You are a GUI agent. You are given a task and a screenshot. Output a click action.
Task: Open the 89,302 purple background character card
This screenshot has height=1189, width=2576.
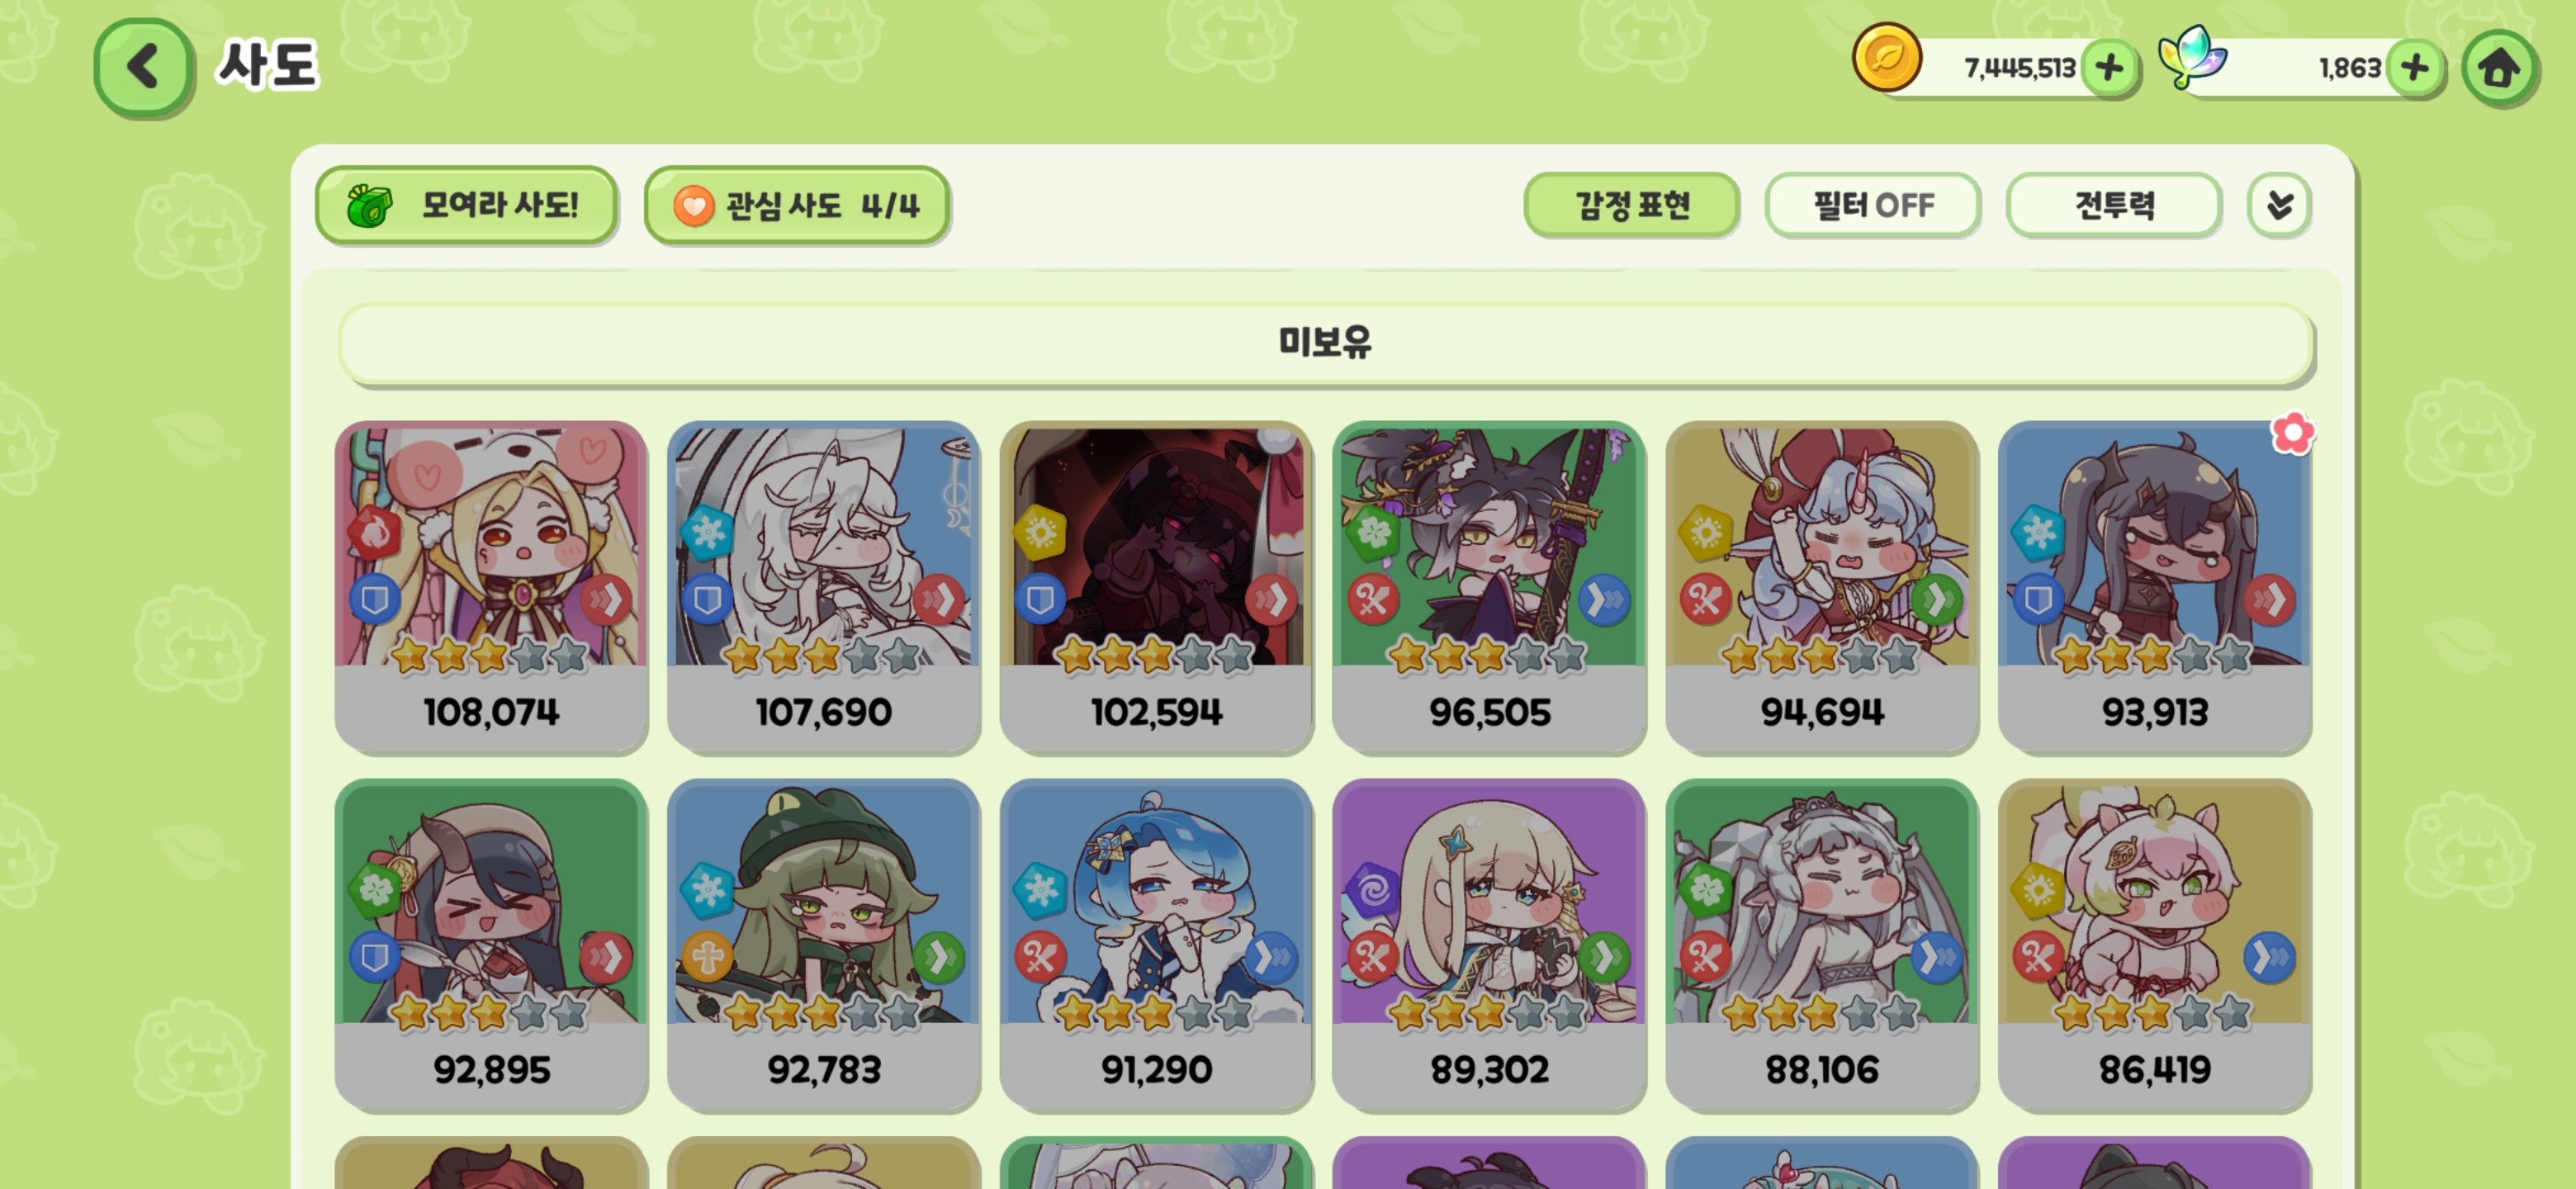pyautogui.click(x=1489, y=945)
